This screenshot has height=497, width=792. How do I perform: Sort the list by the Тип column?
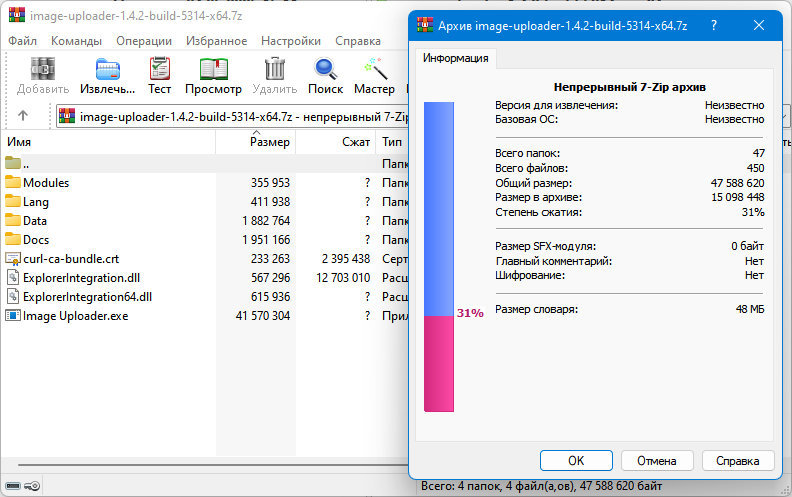(392, 142)
